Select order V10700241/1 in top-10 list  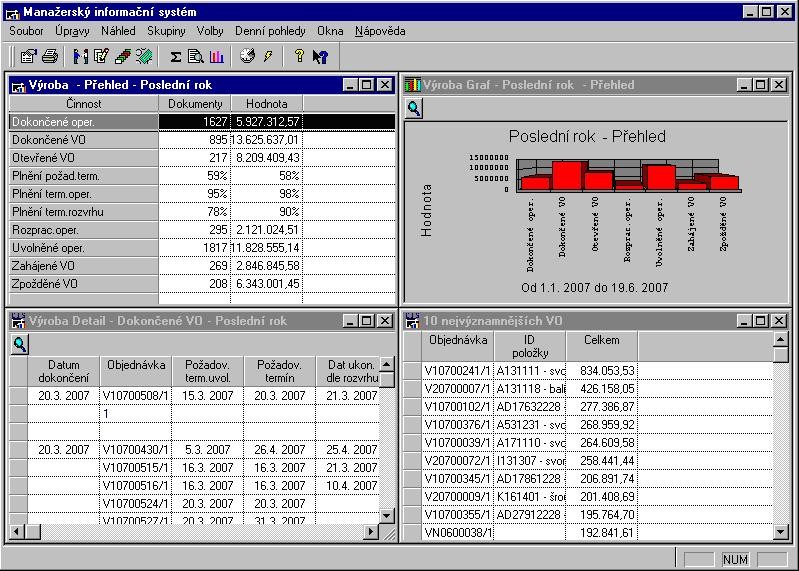tap(457, 370)
